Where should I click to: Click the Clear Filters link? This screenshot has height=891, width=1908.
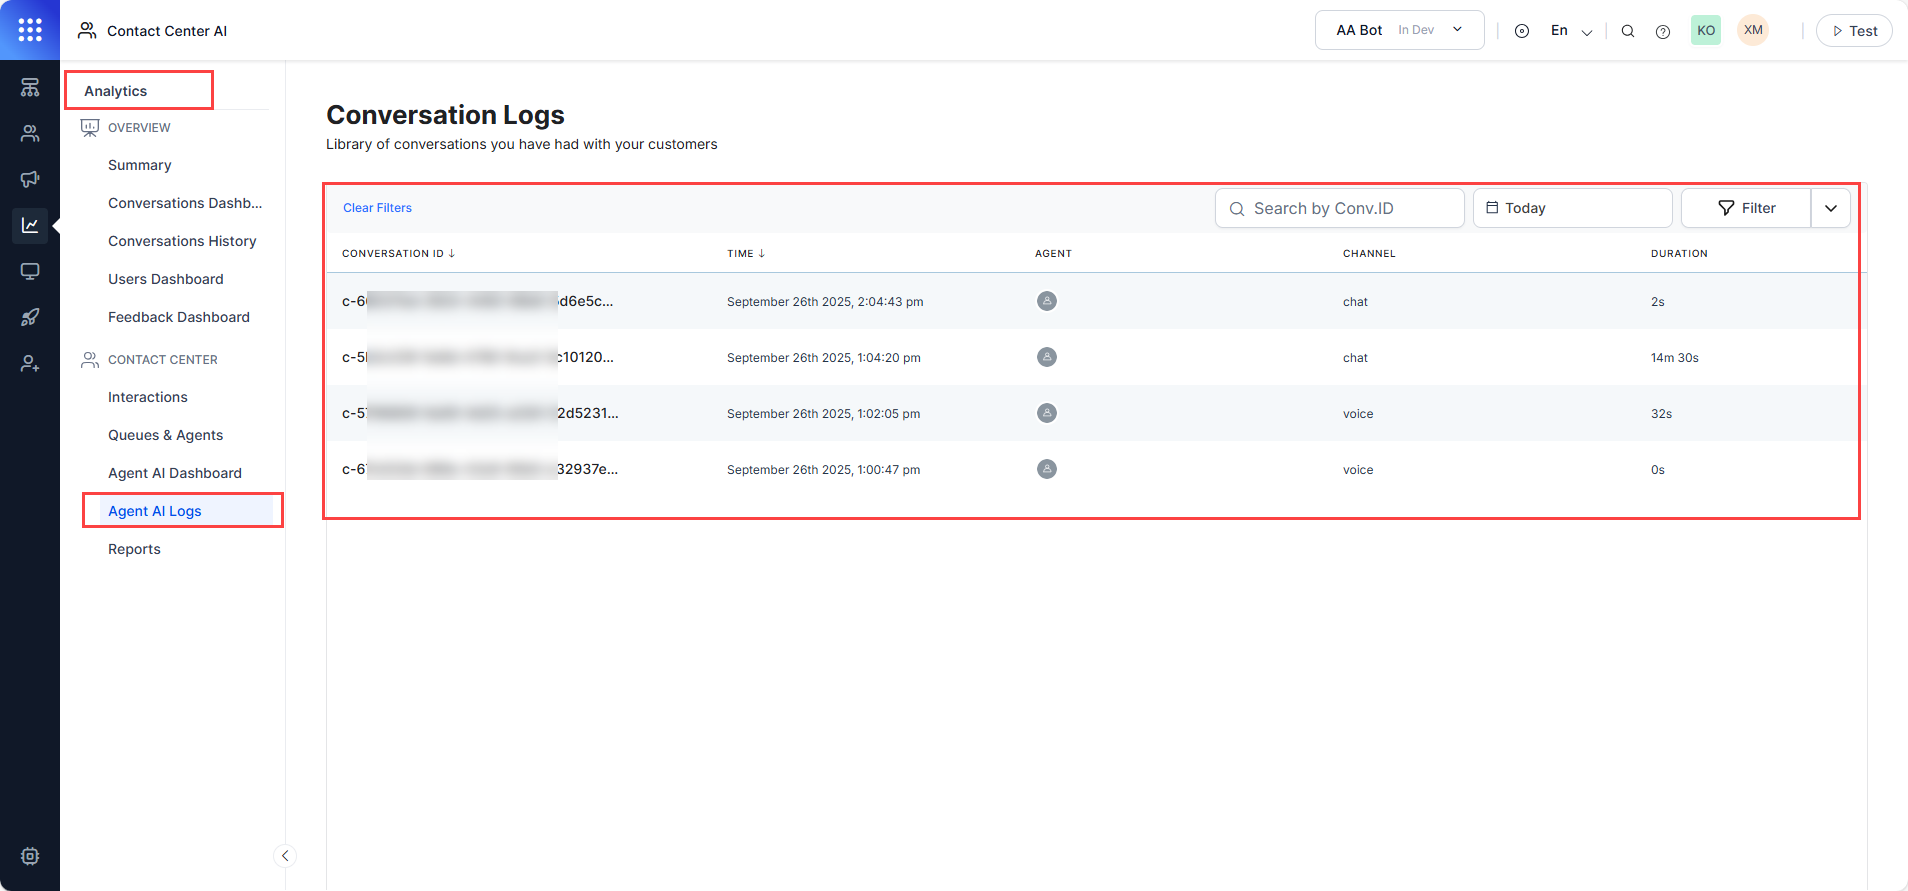click(377, 208)
